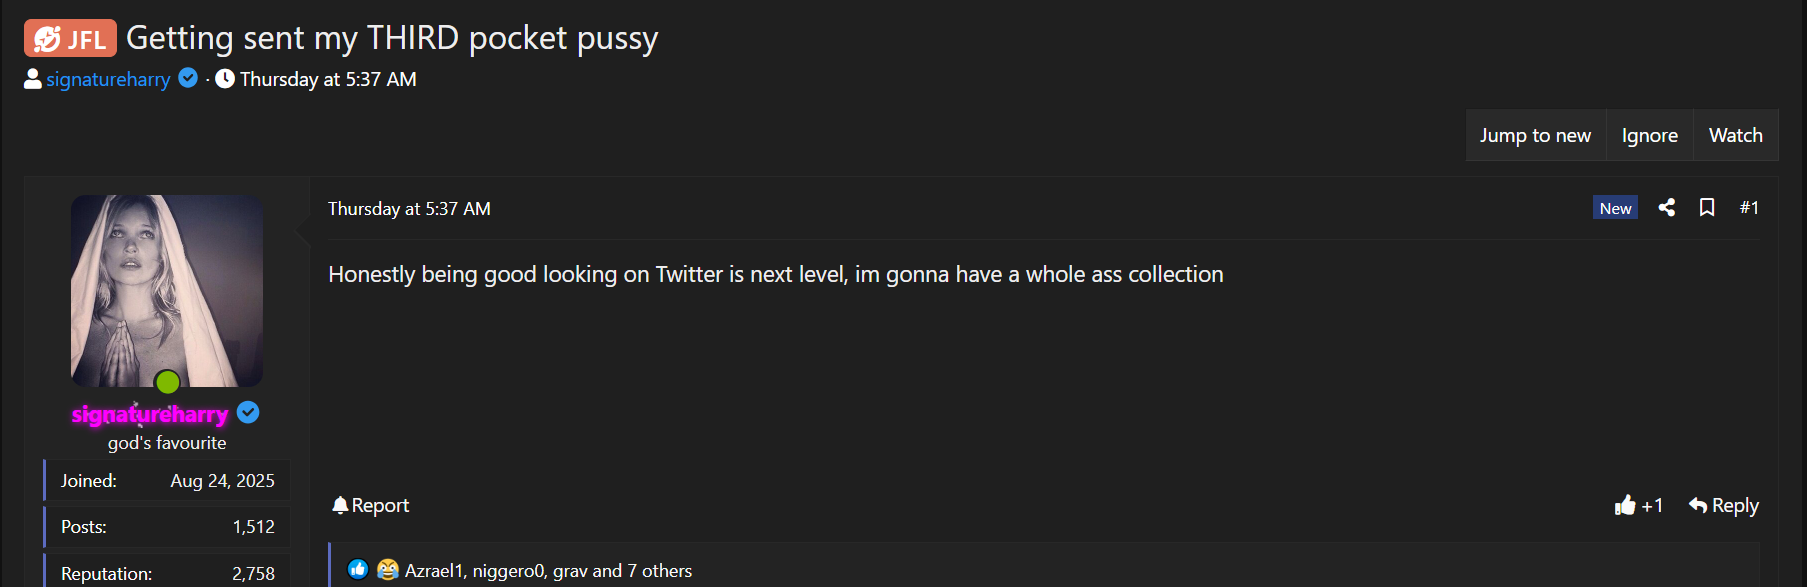
Task: Click the Jump to new button
Action: click(x=1536, y=134)
